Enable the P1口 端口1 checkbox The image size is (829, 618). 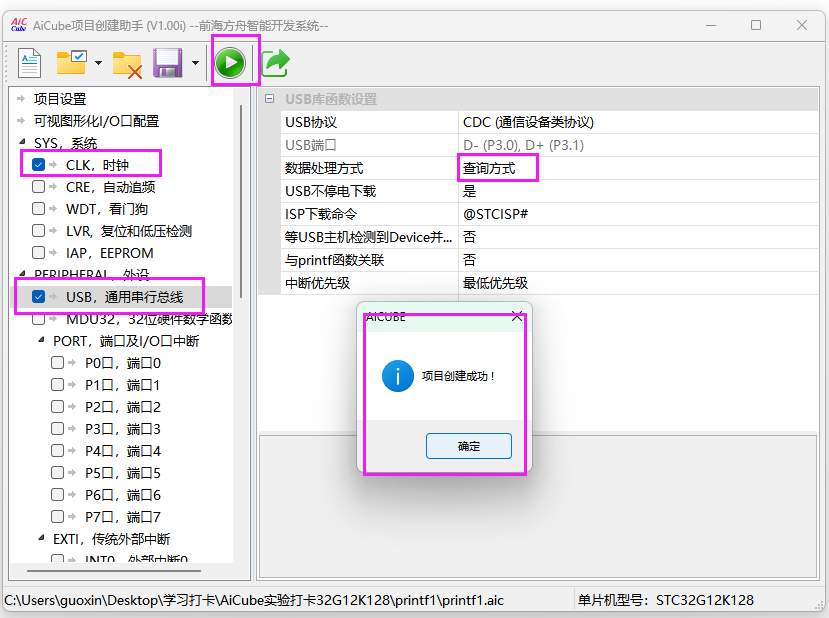click(57, 384)
